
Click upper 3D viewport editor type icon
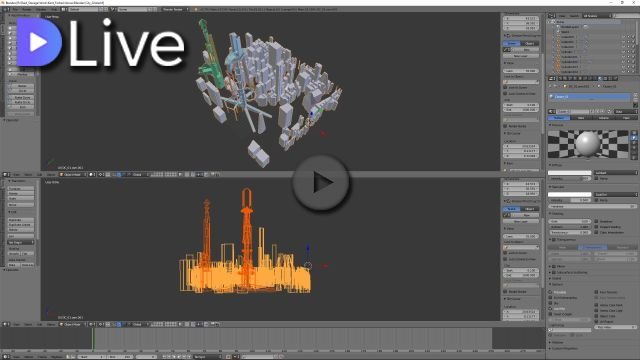point(6,174)
